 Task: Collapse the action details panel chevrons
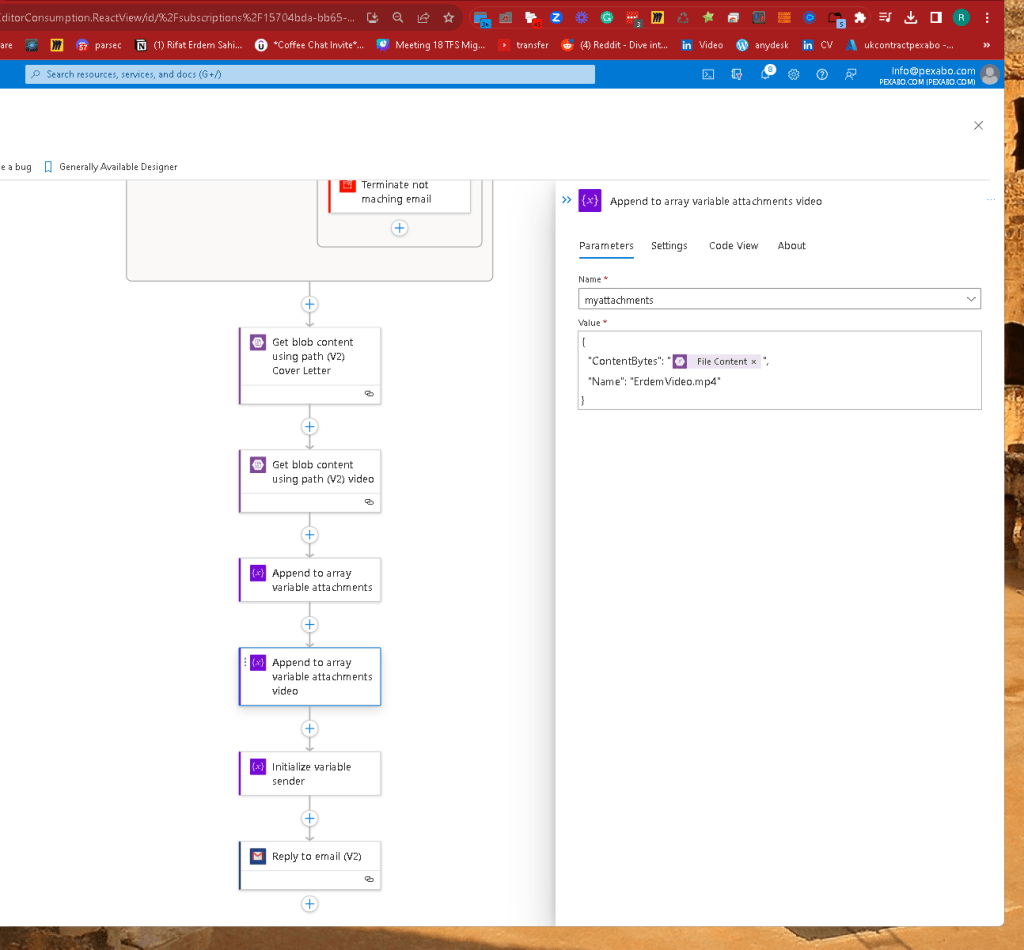tap(566, 200)
